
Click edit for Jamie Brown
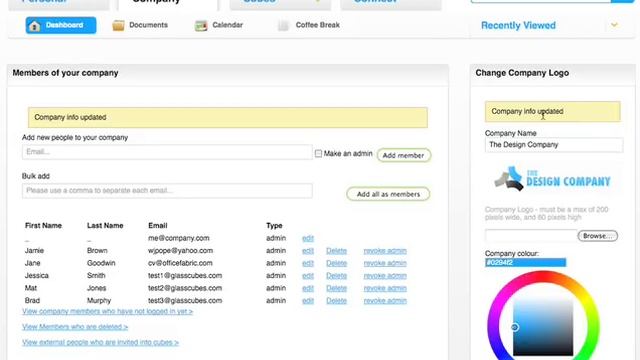point(308,251)
